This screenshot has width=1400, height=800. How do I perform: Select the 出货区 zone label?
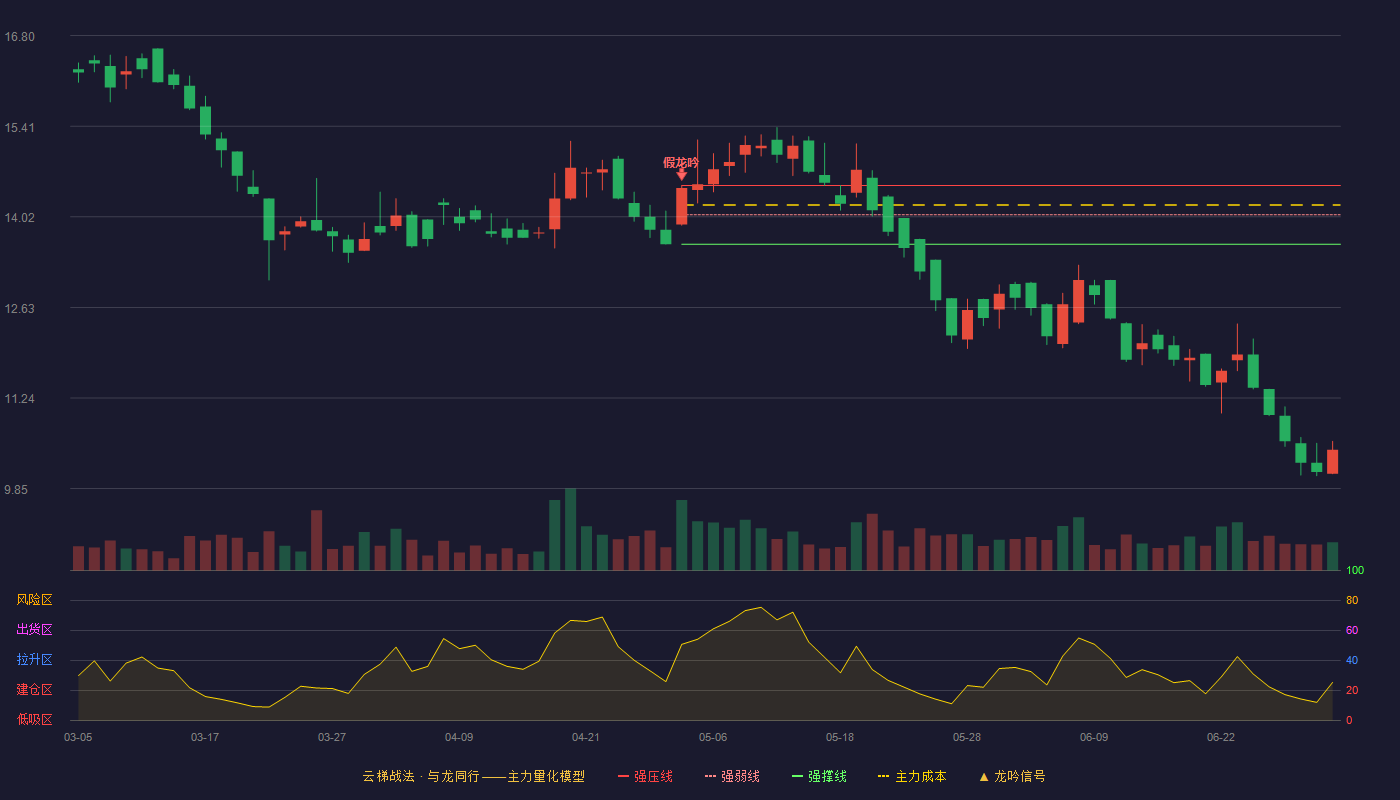(34, 630)
